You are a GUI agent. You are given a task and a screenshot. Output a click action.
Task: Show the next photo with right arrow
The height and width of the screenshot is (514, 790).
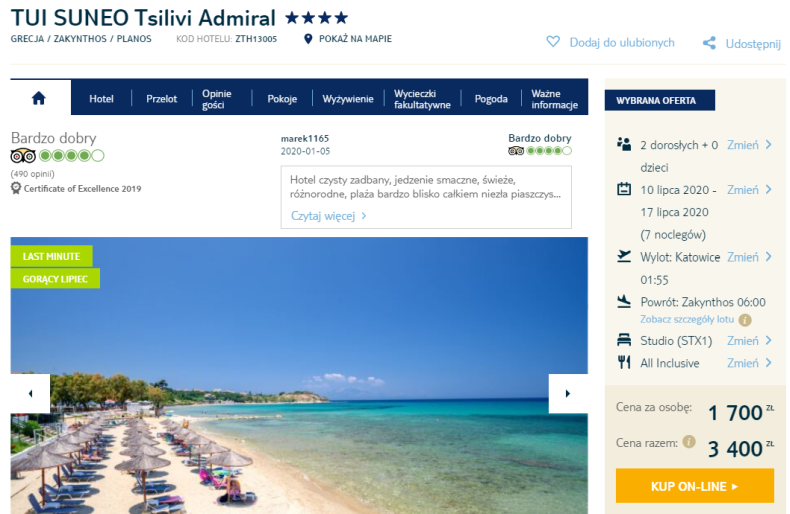click(x=568, y=394)
